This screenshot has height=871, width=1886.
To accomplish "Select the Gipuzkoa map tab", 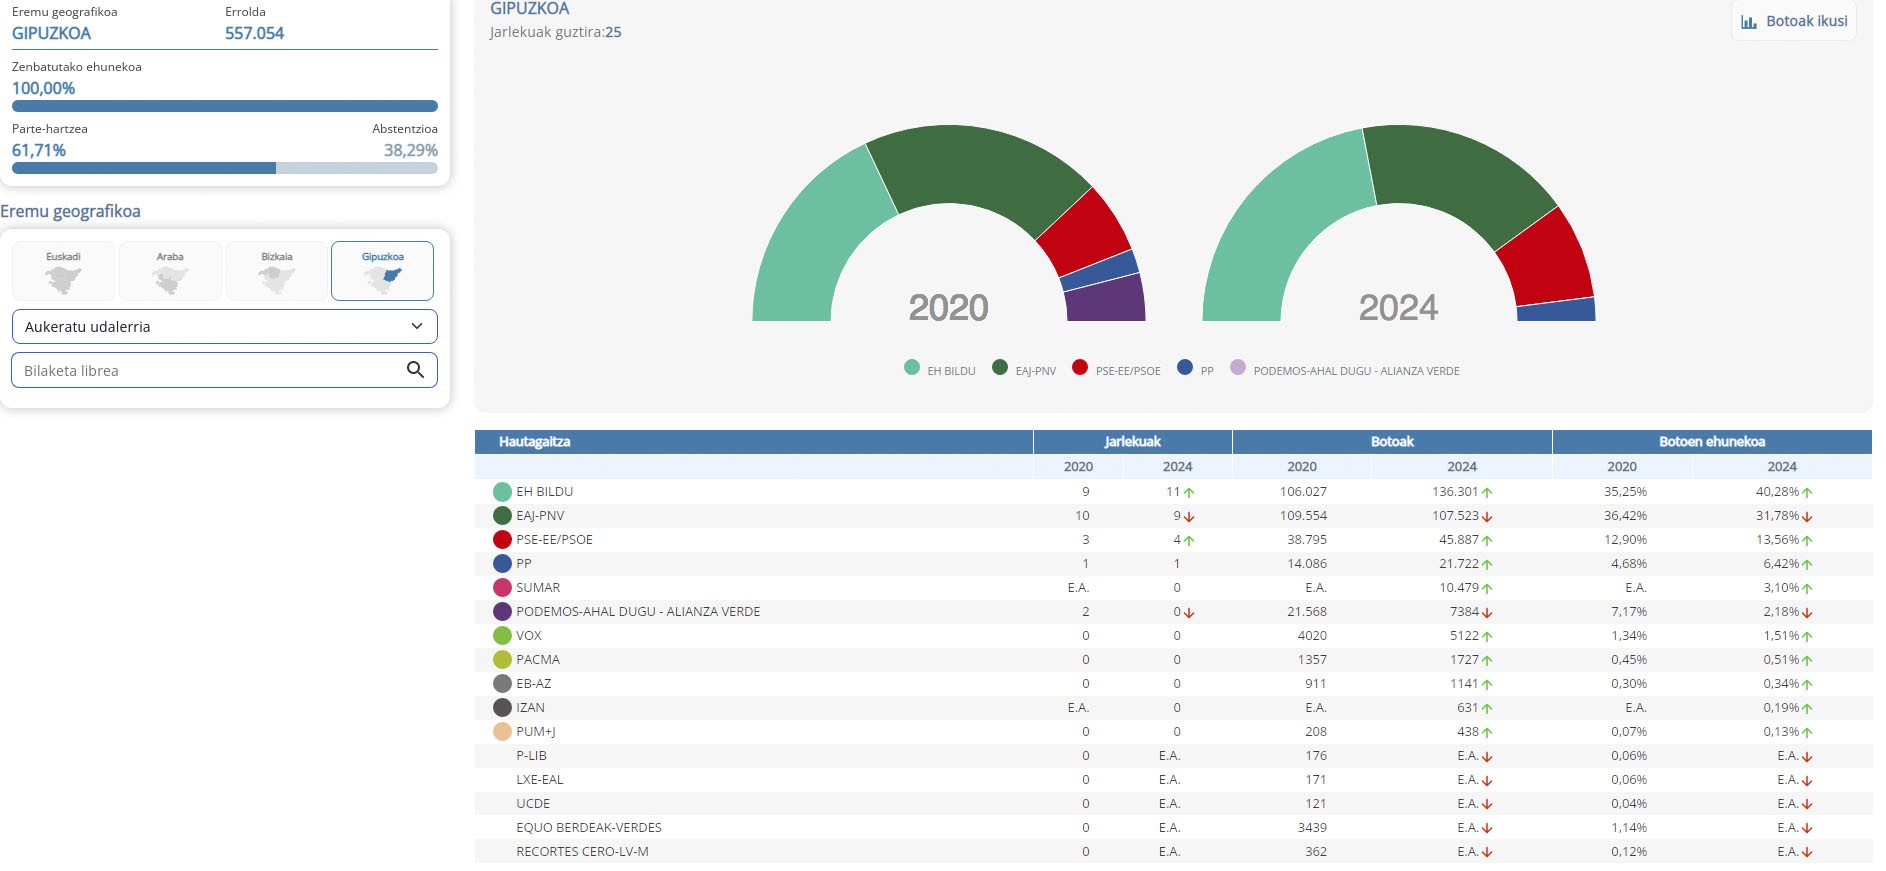I will (383, 271).
